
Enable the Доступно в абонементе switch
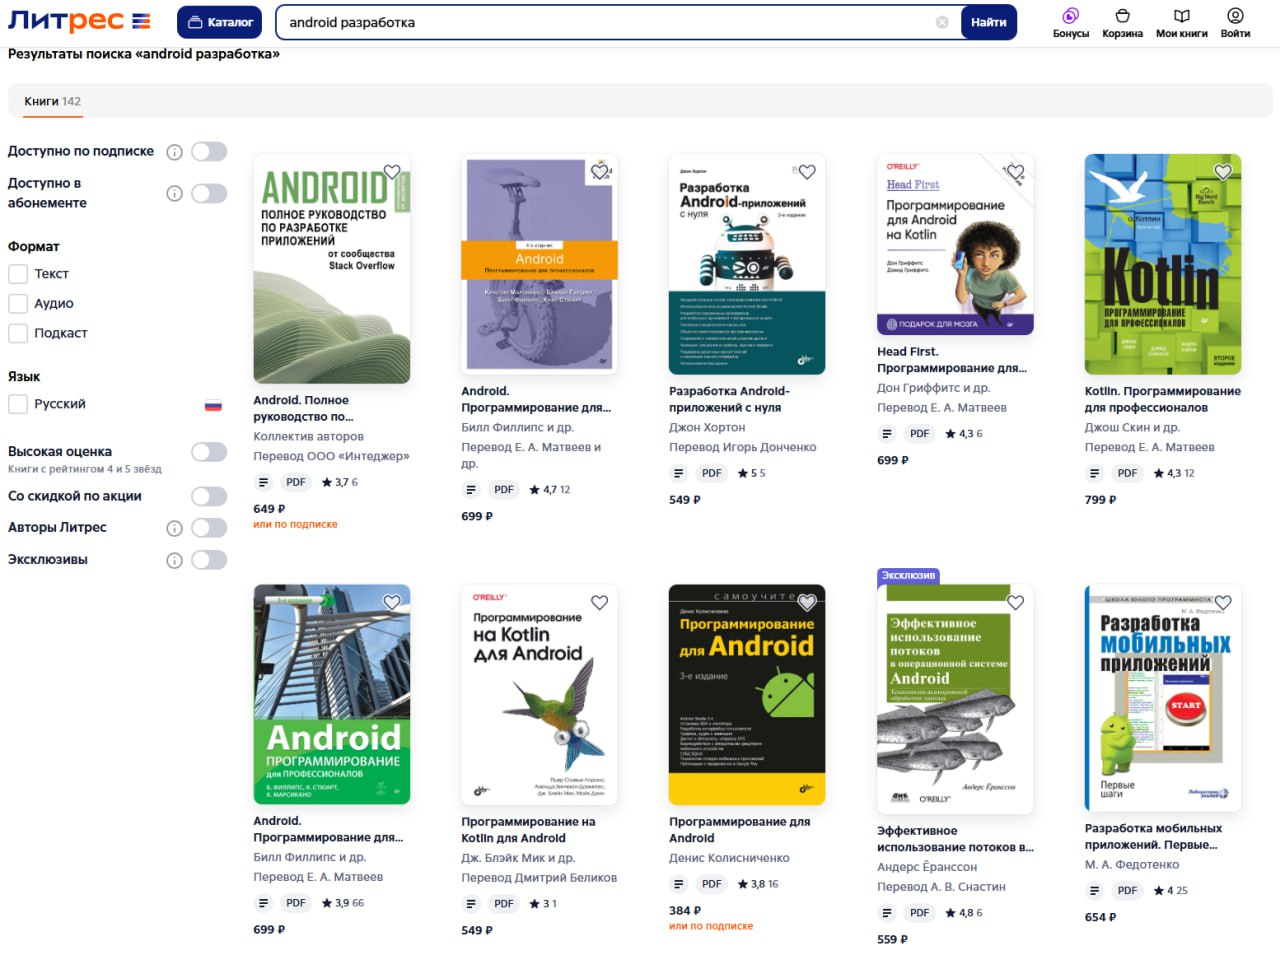click(x=209, y=193)
